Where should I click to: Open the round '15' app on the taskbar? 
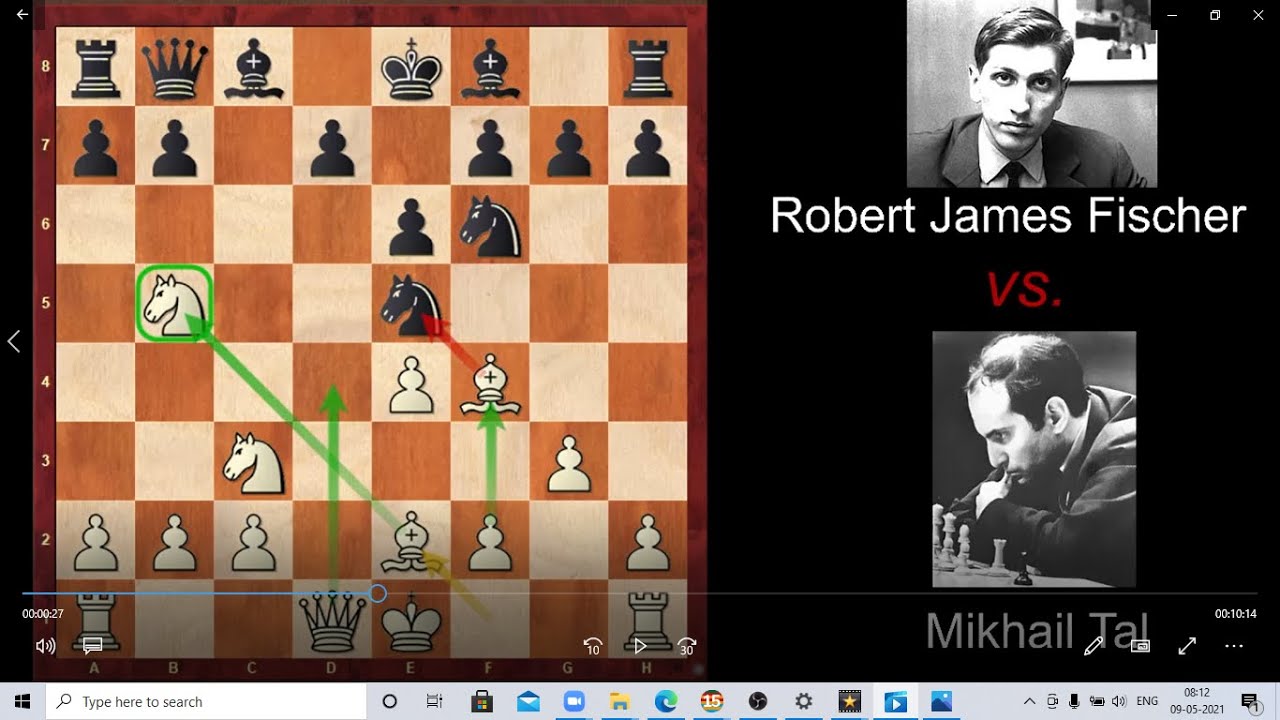tap(712, 701)
